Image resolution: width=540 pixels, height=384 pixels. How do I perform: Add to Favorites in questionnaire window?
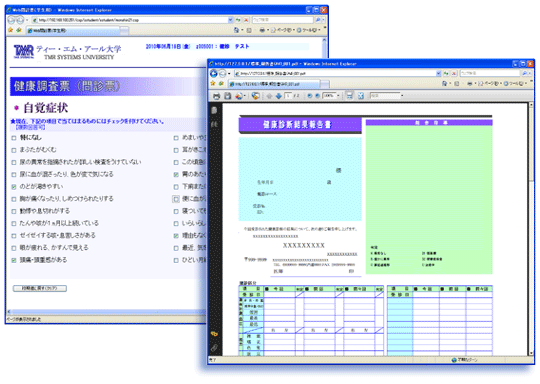click(19, 30)
